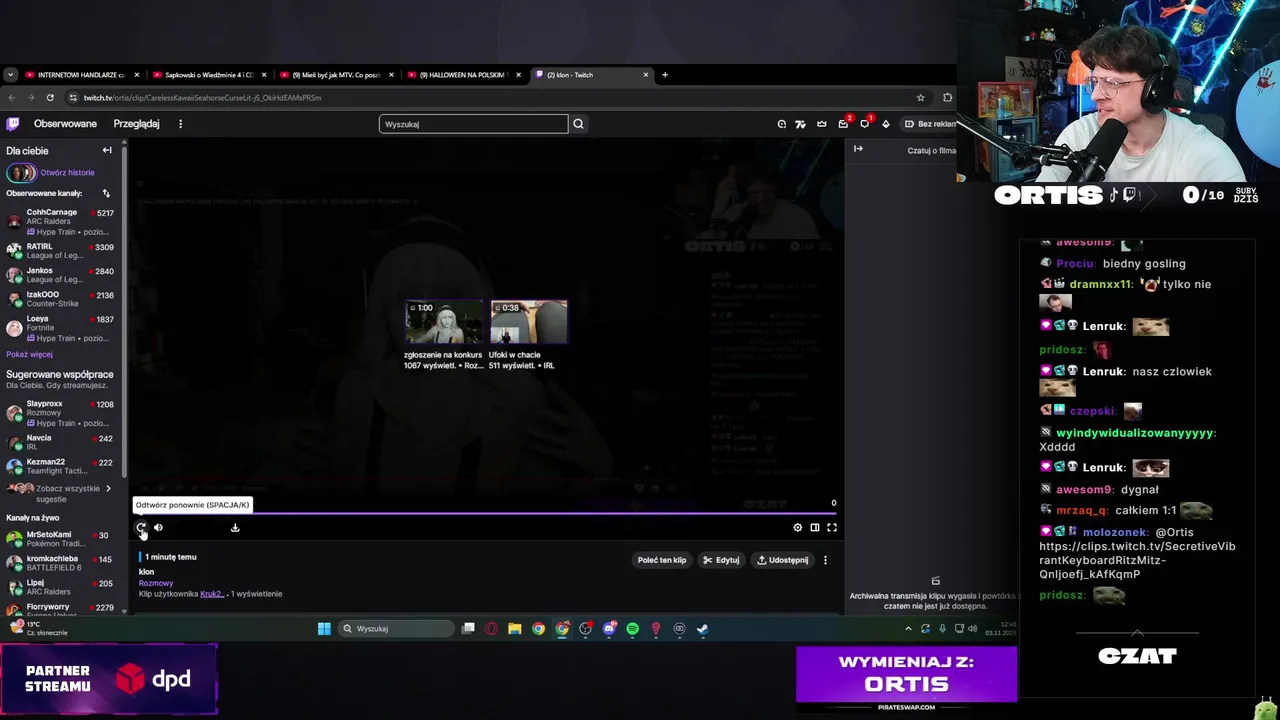Open Navcia channel in sidebar
1280x720 pixels.
60,442
